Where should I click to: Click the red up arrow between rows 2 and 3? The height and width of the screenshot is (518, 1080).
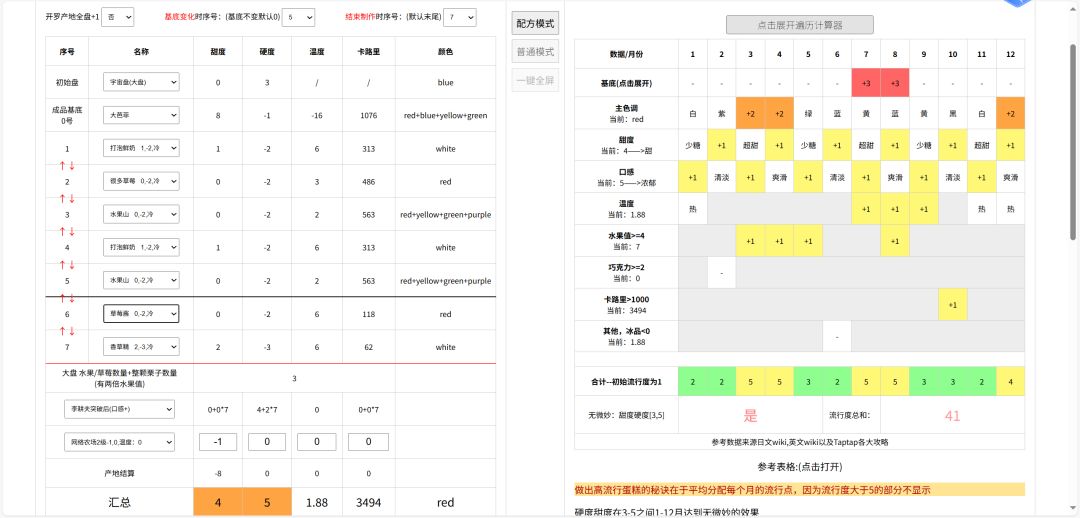coord(61,198)
